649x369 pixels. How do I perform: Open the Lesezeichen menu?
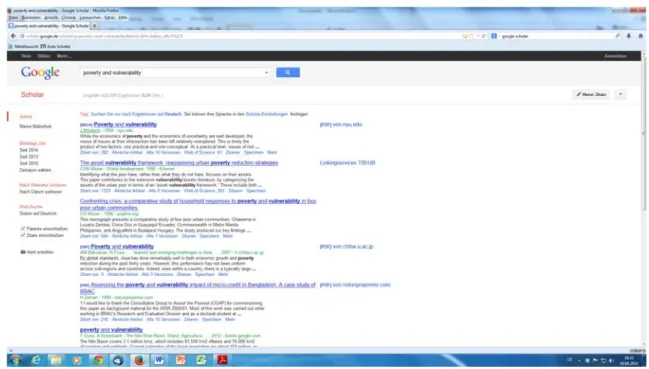pos(90,18)
